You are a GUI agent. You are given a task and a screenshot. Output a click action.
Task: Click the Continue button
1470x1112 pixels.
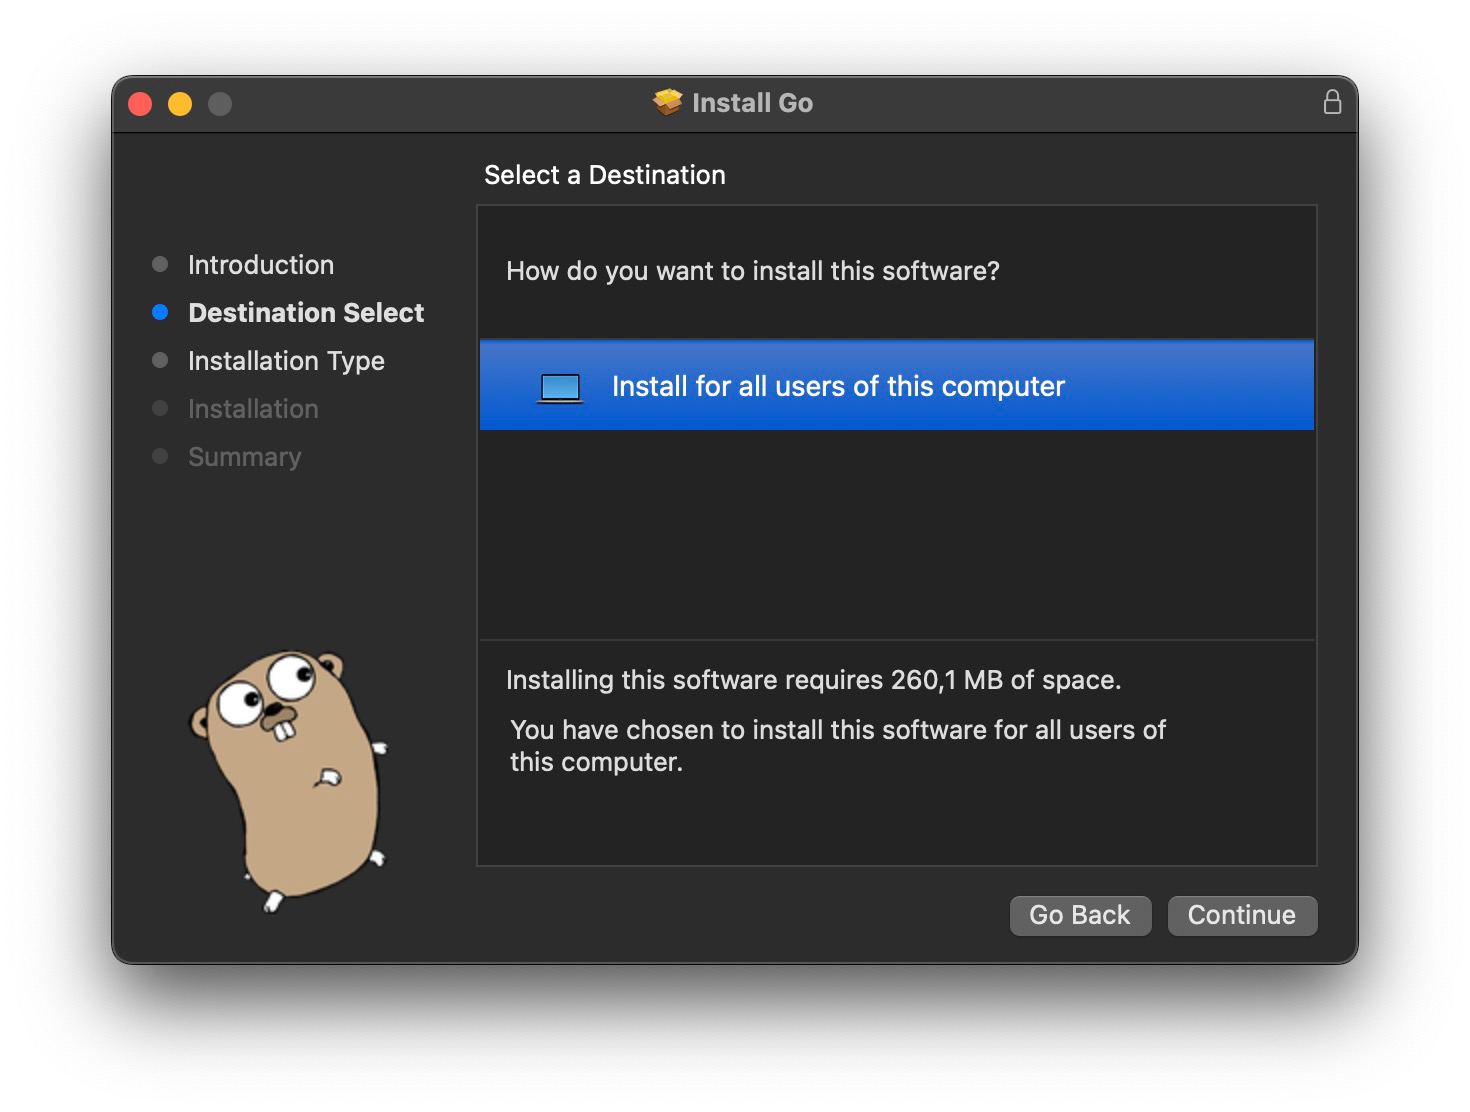click(x=1242, y=915)
